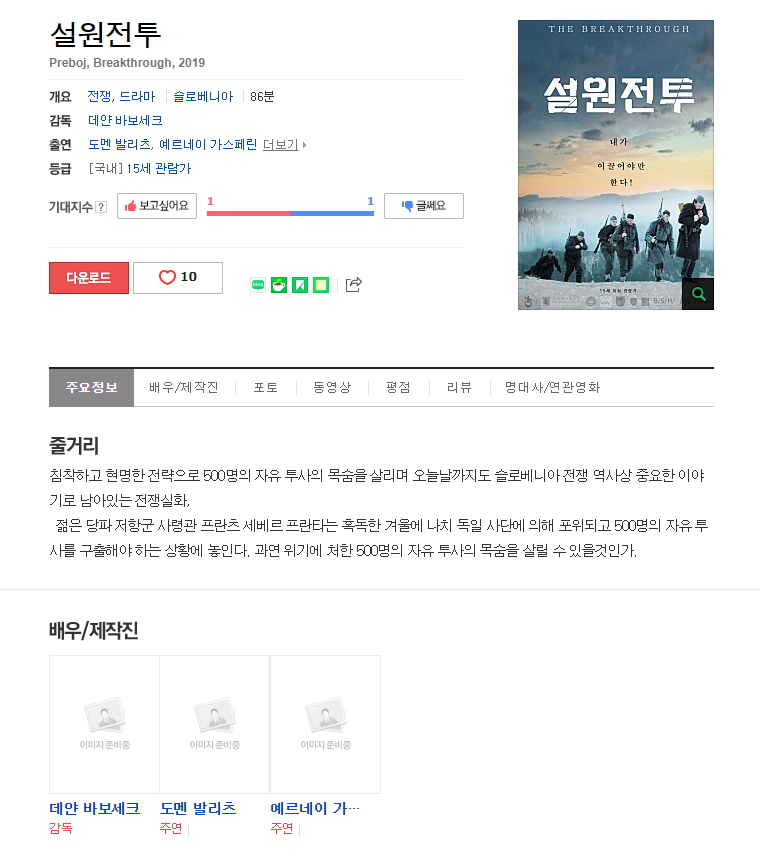Select the 명대사/연관영화 tab
Viewport: 760px width, 864px height.
tap(552, 387)
